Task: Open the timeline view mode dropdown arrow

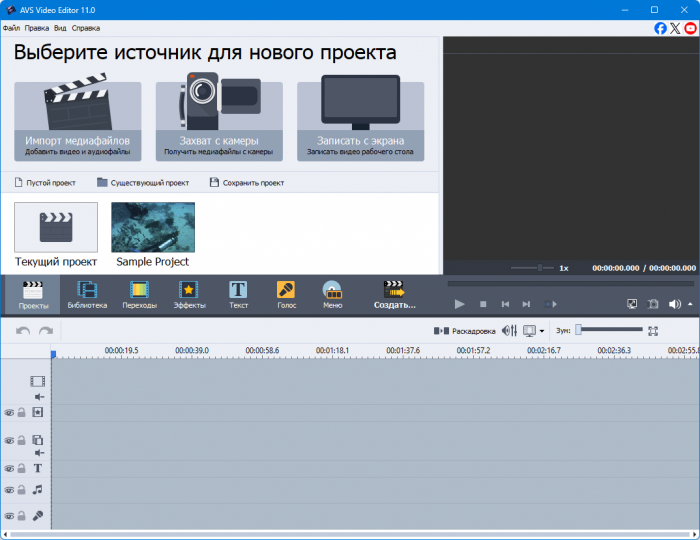Action: (542, 331)
